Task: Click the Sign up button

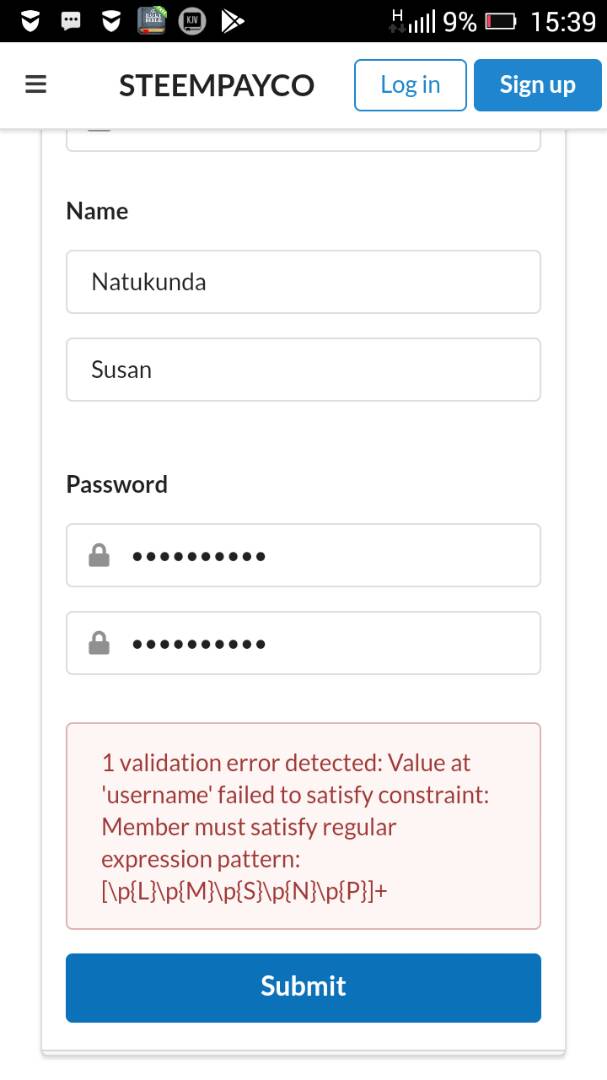Action: [x=537, y=85]
